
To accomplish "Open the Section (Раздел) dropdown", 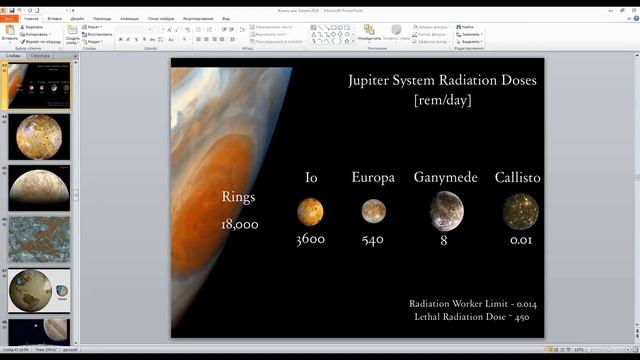I will click(x=93, y=42).
